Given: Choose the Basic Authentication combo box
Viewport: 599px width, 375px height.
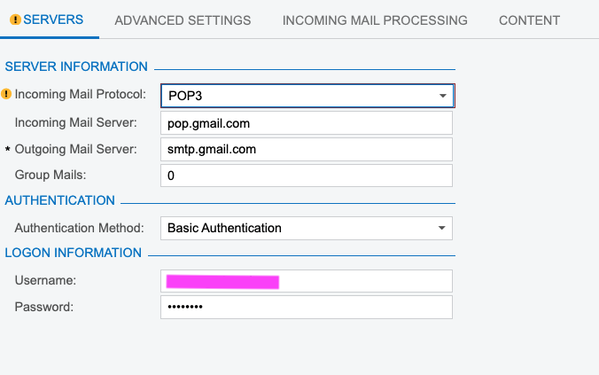Looking at the screenshot, I should point(306,228).
